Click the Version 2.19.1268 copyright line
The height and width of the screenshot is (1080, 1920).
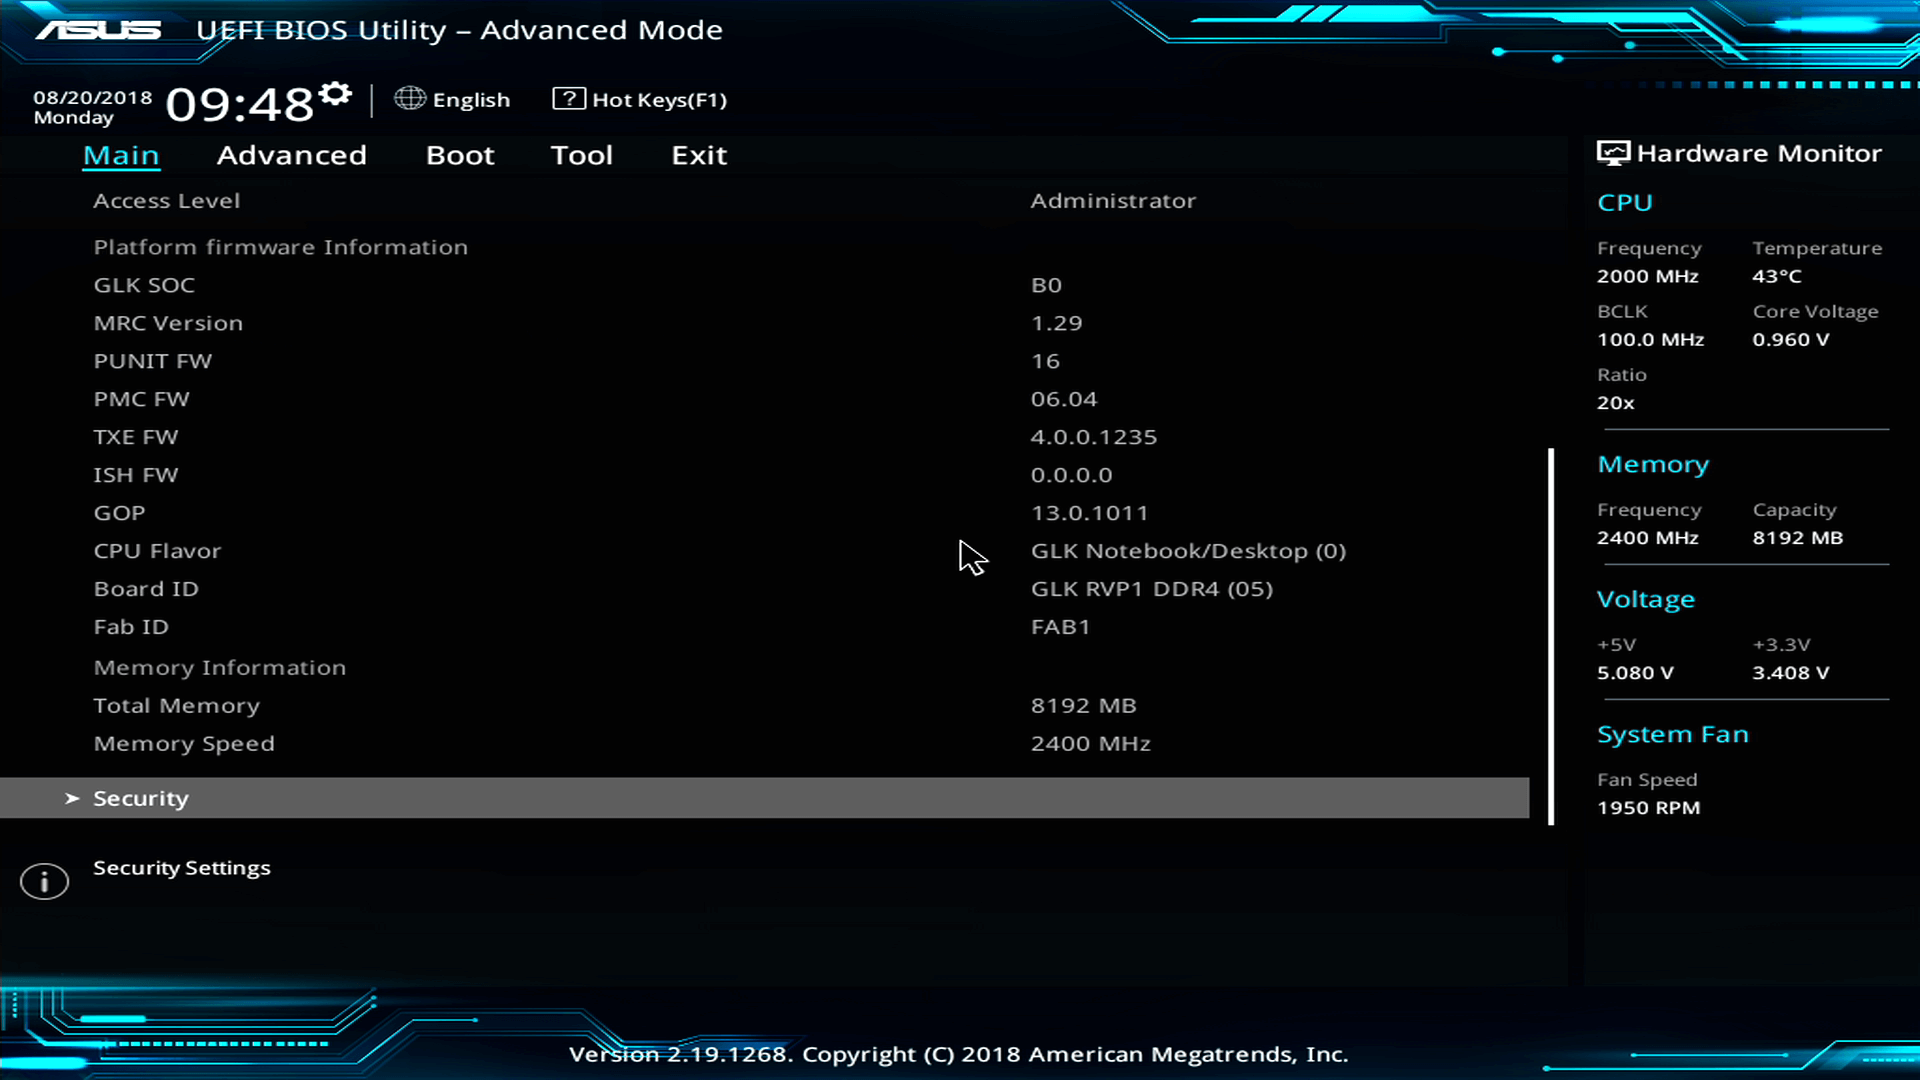pos(958,1054)
